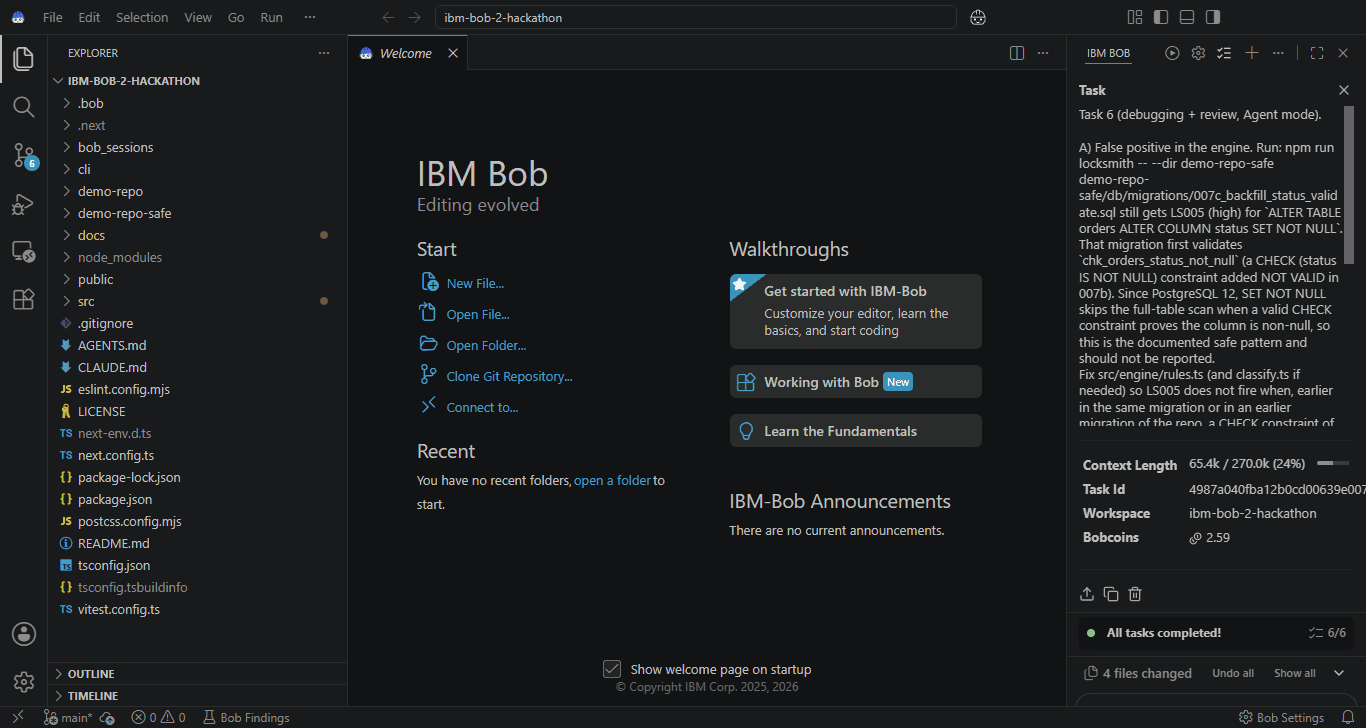Screen dimensions: 1366x728
Task: Open the Bob panel ellipsis menu
Action: pos(1278,53)
